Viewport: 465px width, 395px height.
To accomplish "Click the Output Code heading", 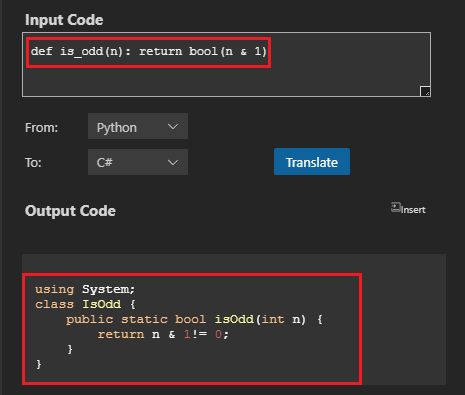I will point(70,211).
